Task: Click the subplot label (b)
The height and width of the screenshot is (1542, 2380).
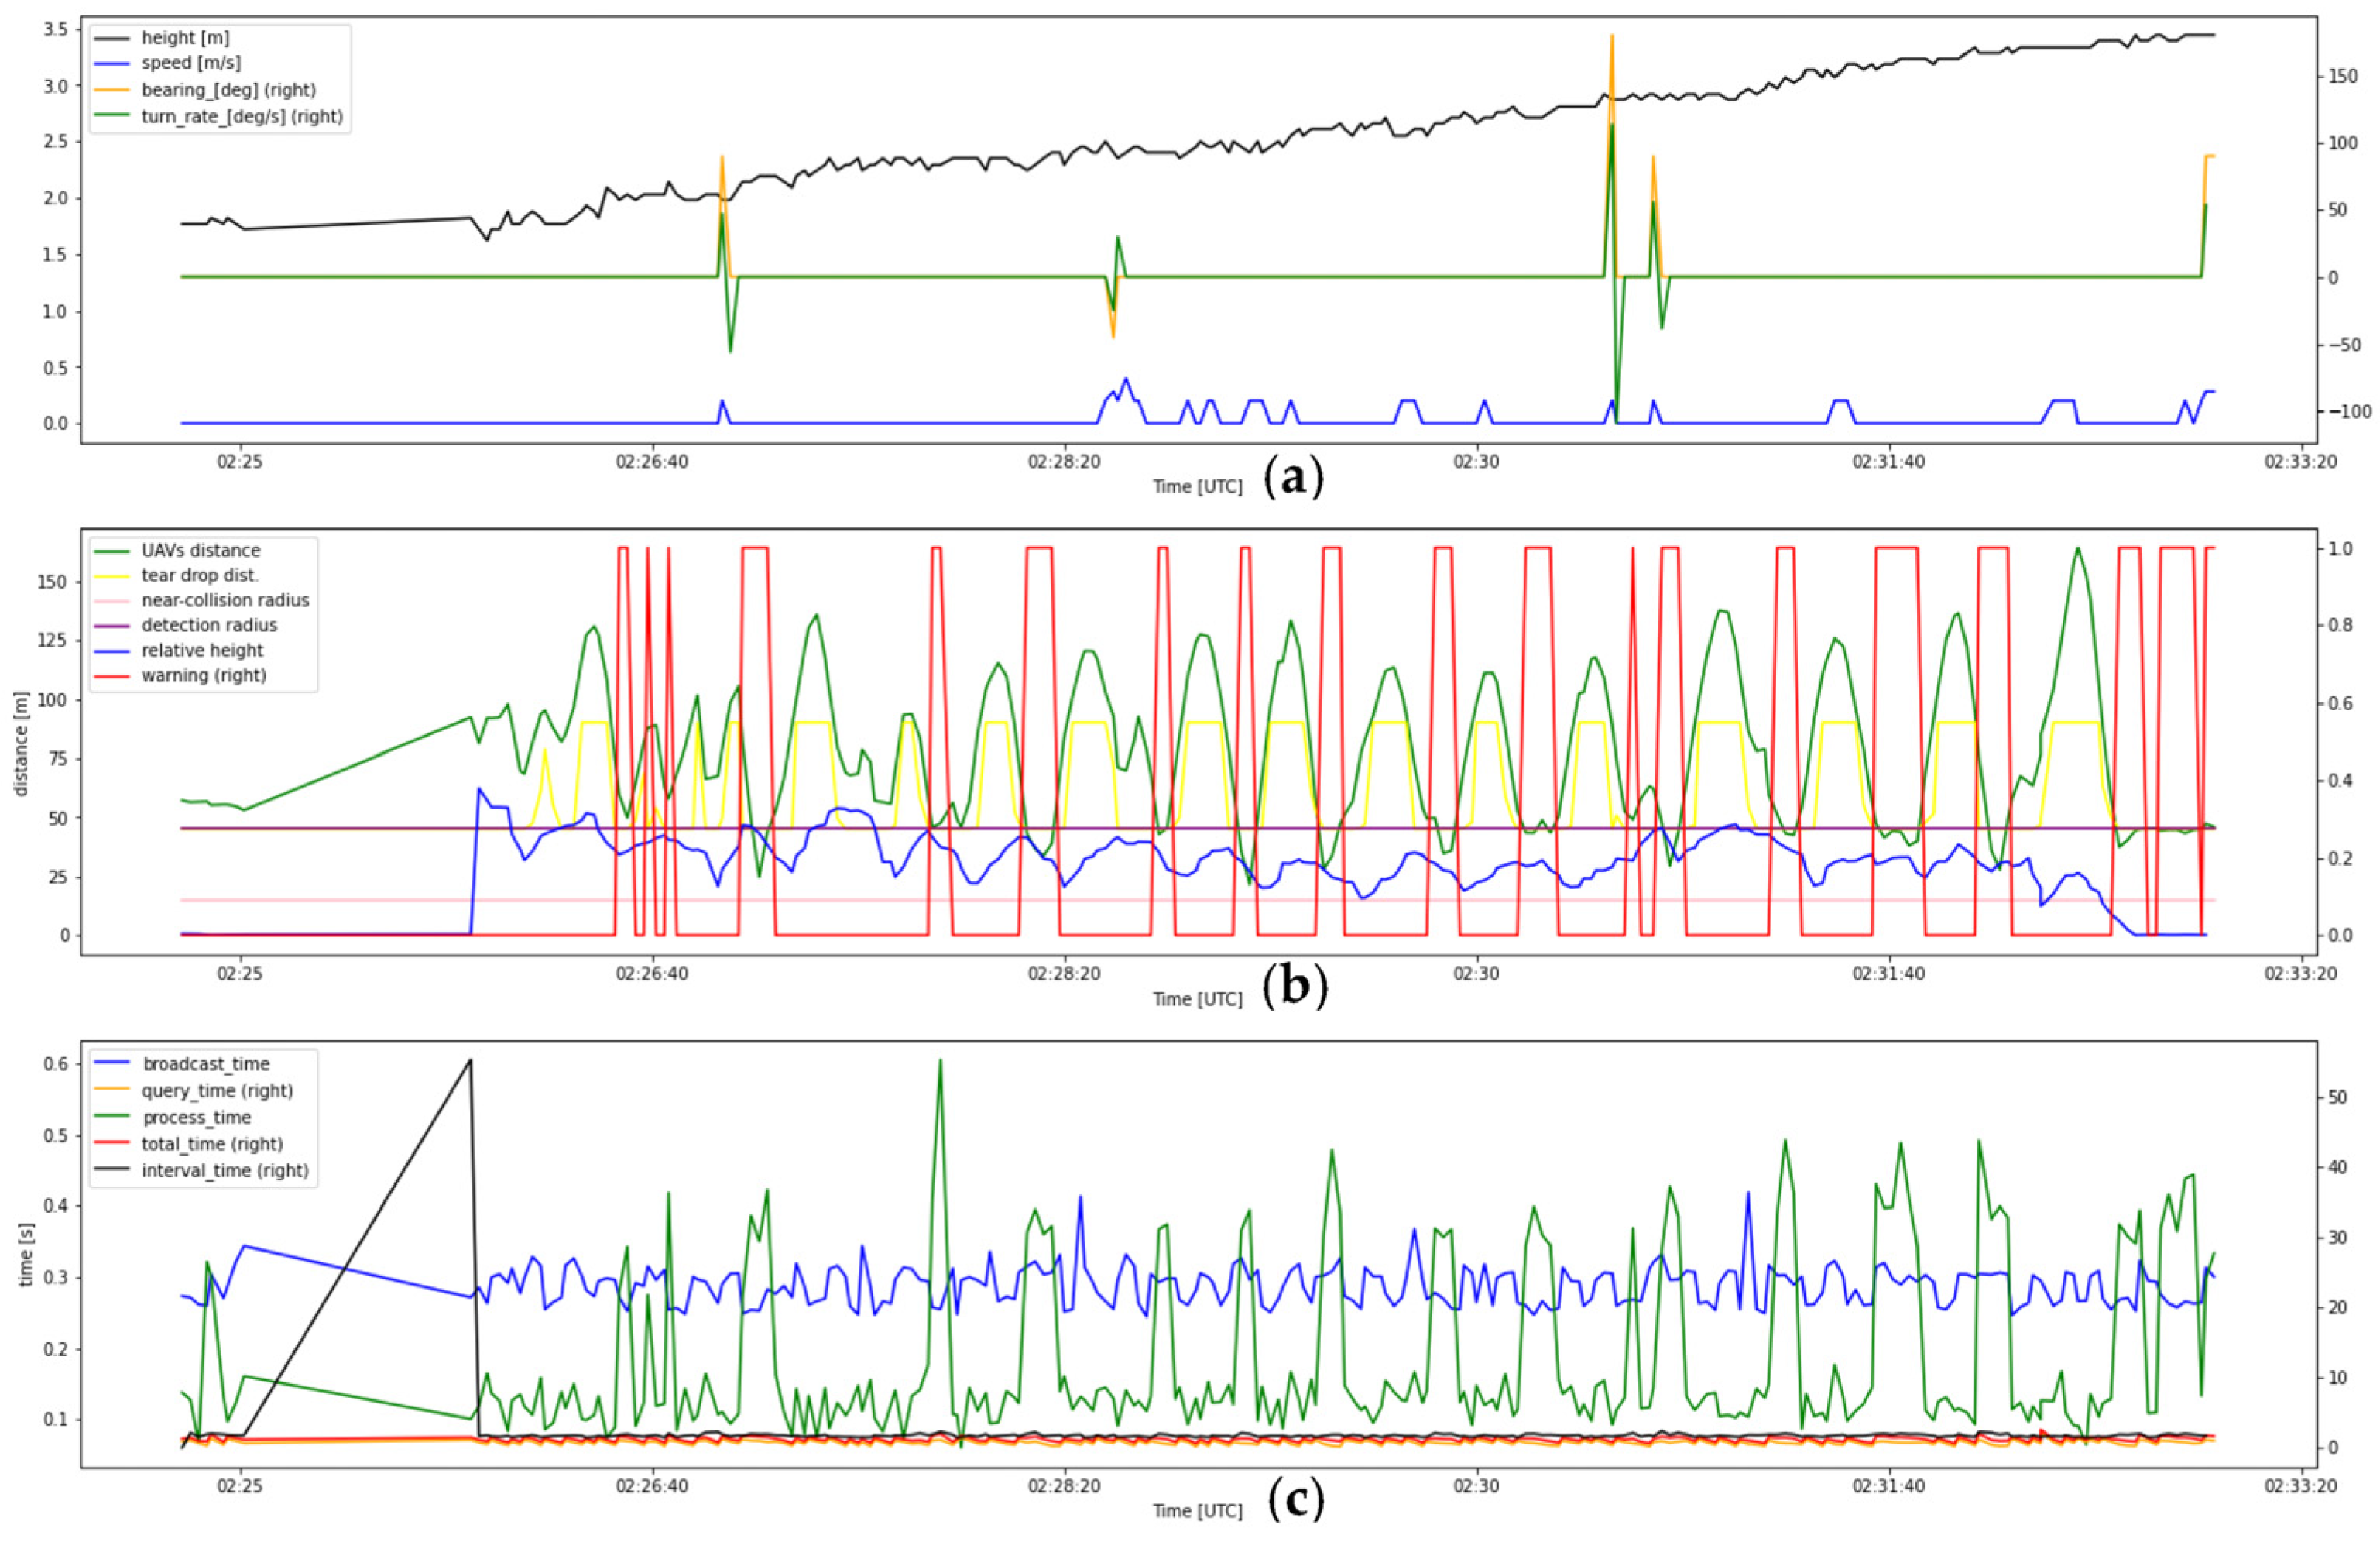Action: [x=1296, y=987]
